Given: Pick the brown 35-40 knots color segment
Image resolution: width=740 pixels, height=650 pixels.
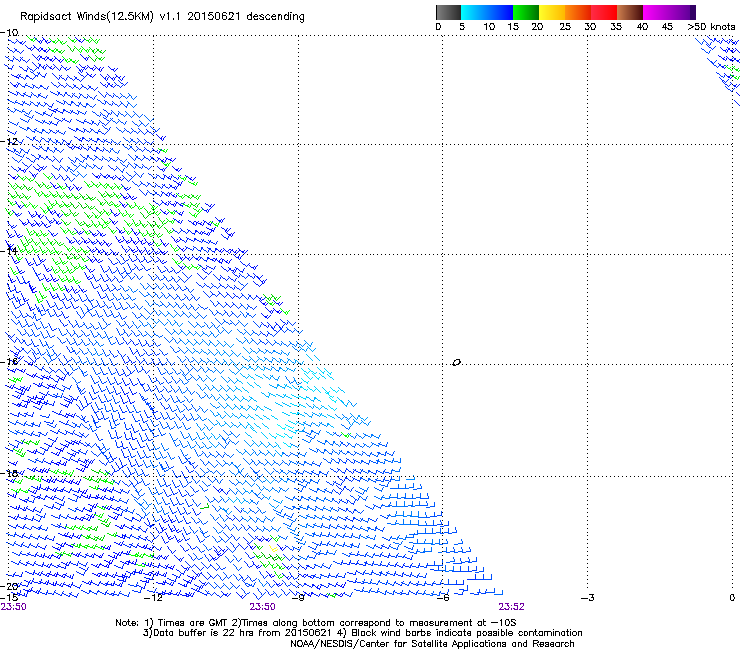Looking at the screenshot, I should tap(630, 12).
